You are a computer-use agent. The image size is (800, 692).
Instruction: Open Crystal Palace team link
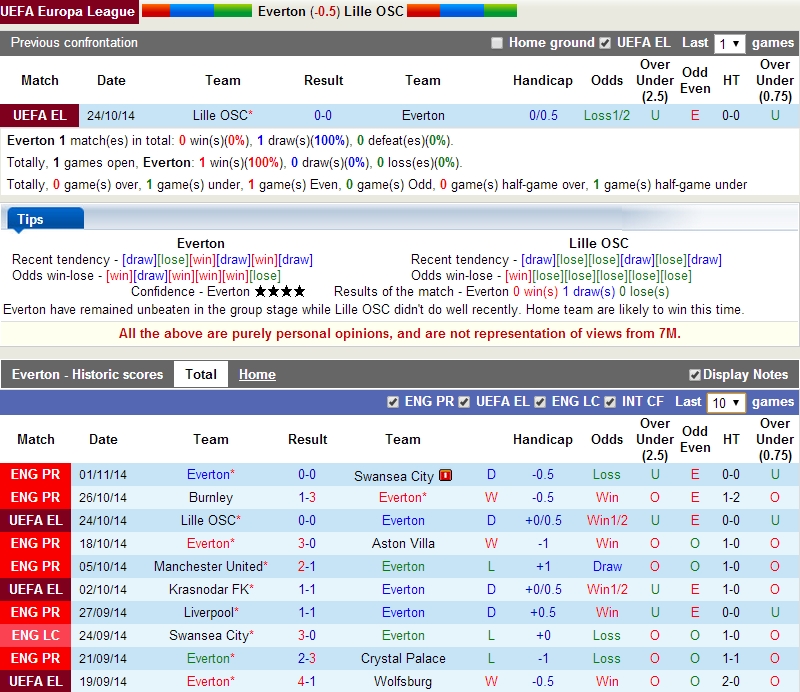tap(403, 658)
